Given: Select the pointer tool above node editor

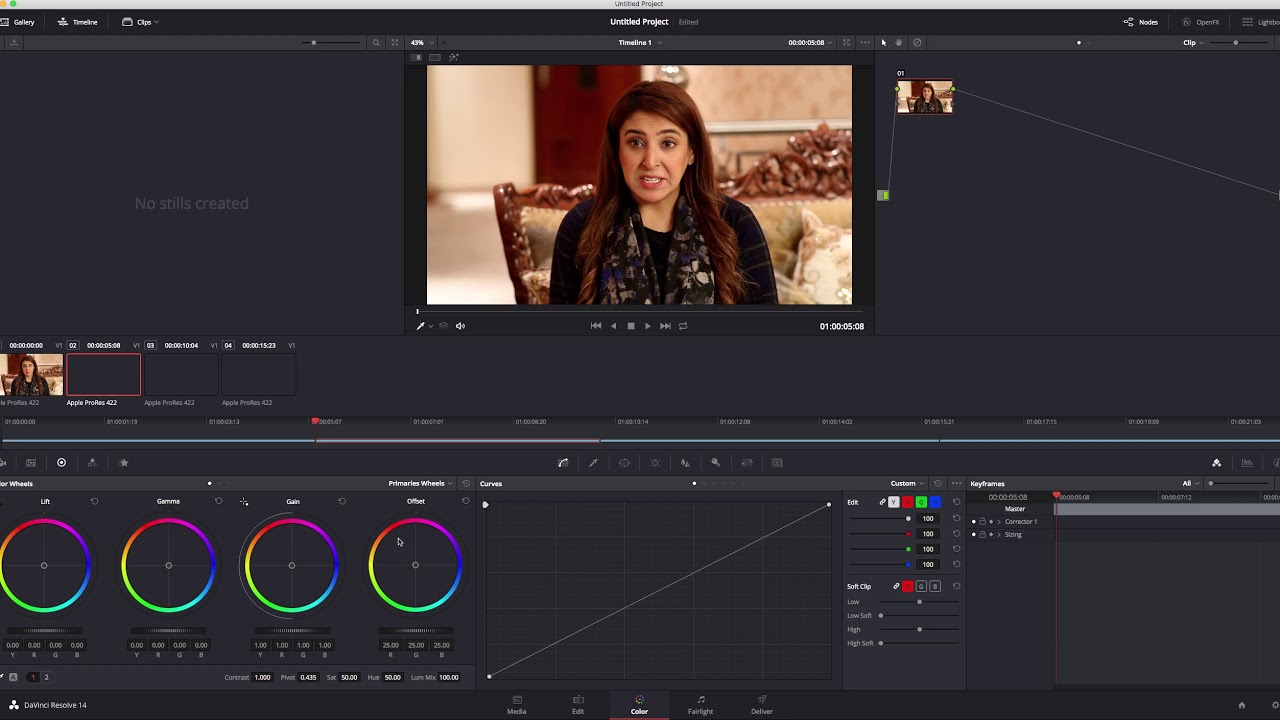Looking at the screenshot, I should pyautogui.click(x=883, y=43).
